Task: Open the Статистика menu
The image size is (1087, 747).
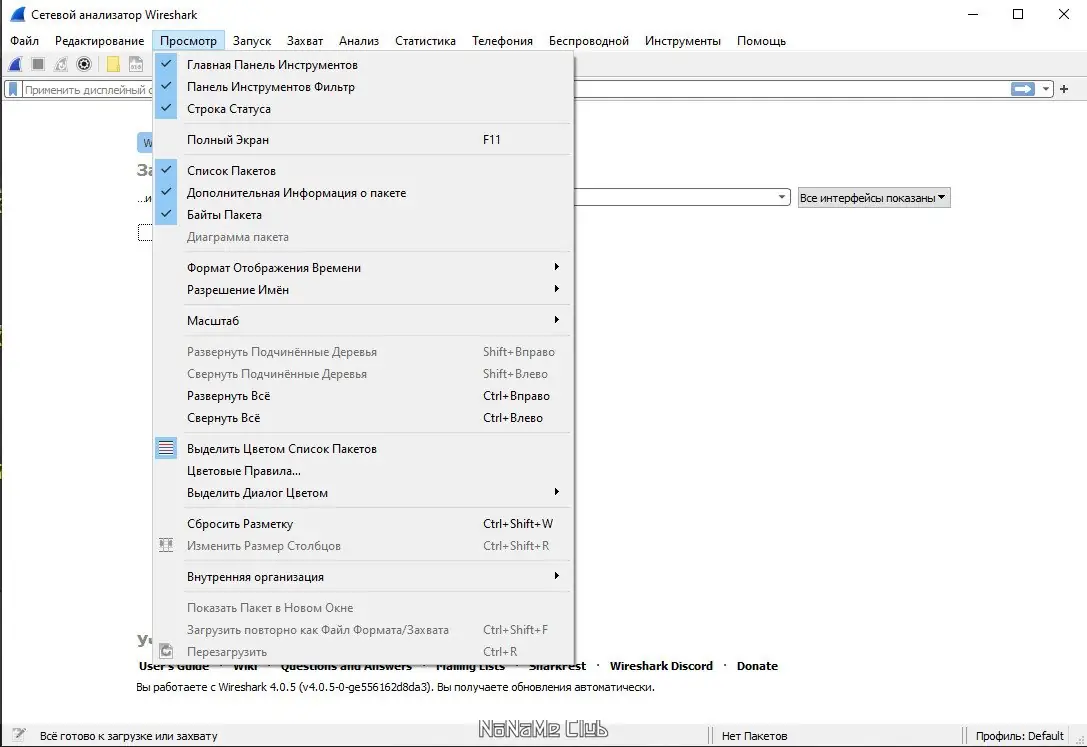Action: point(425,41)
